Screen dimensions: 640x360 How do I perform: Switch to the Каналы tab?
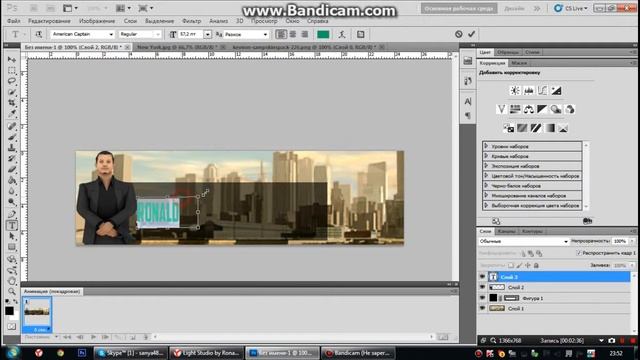tap(506, 231)
